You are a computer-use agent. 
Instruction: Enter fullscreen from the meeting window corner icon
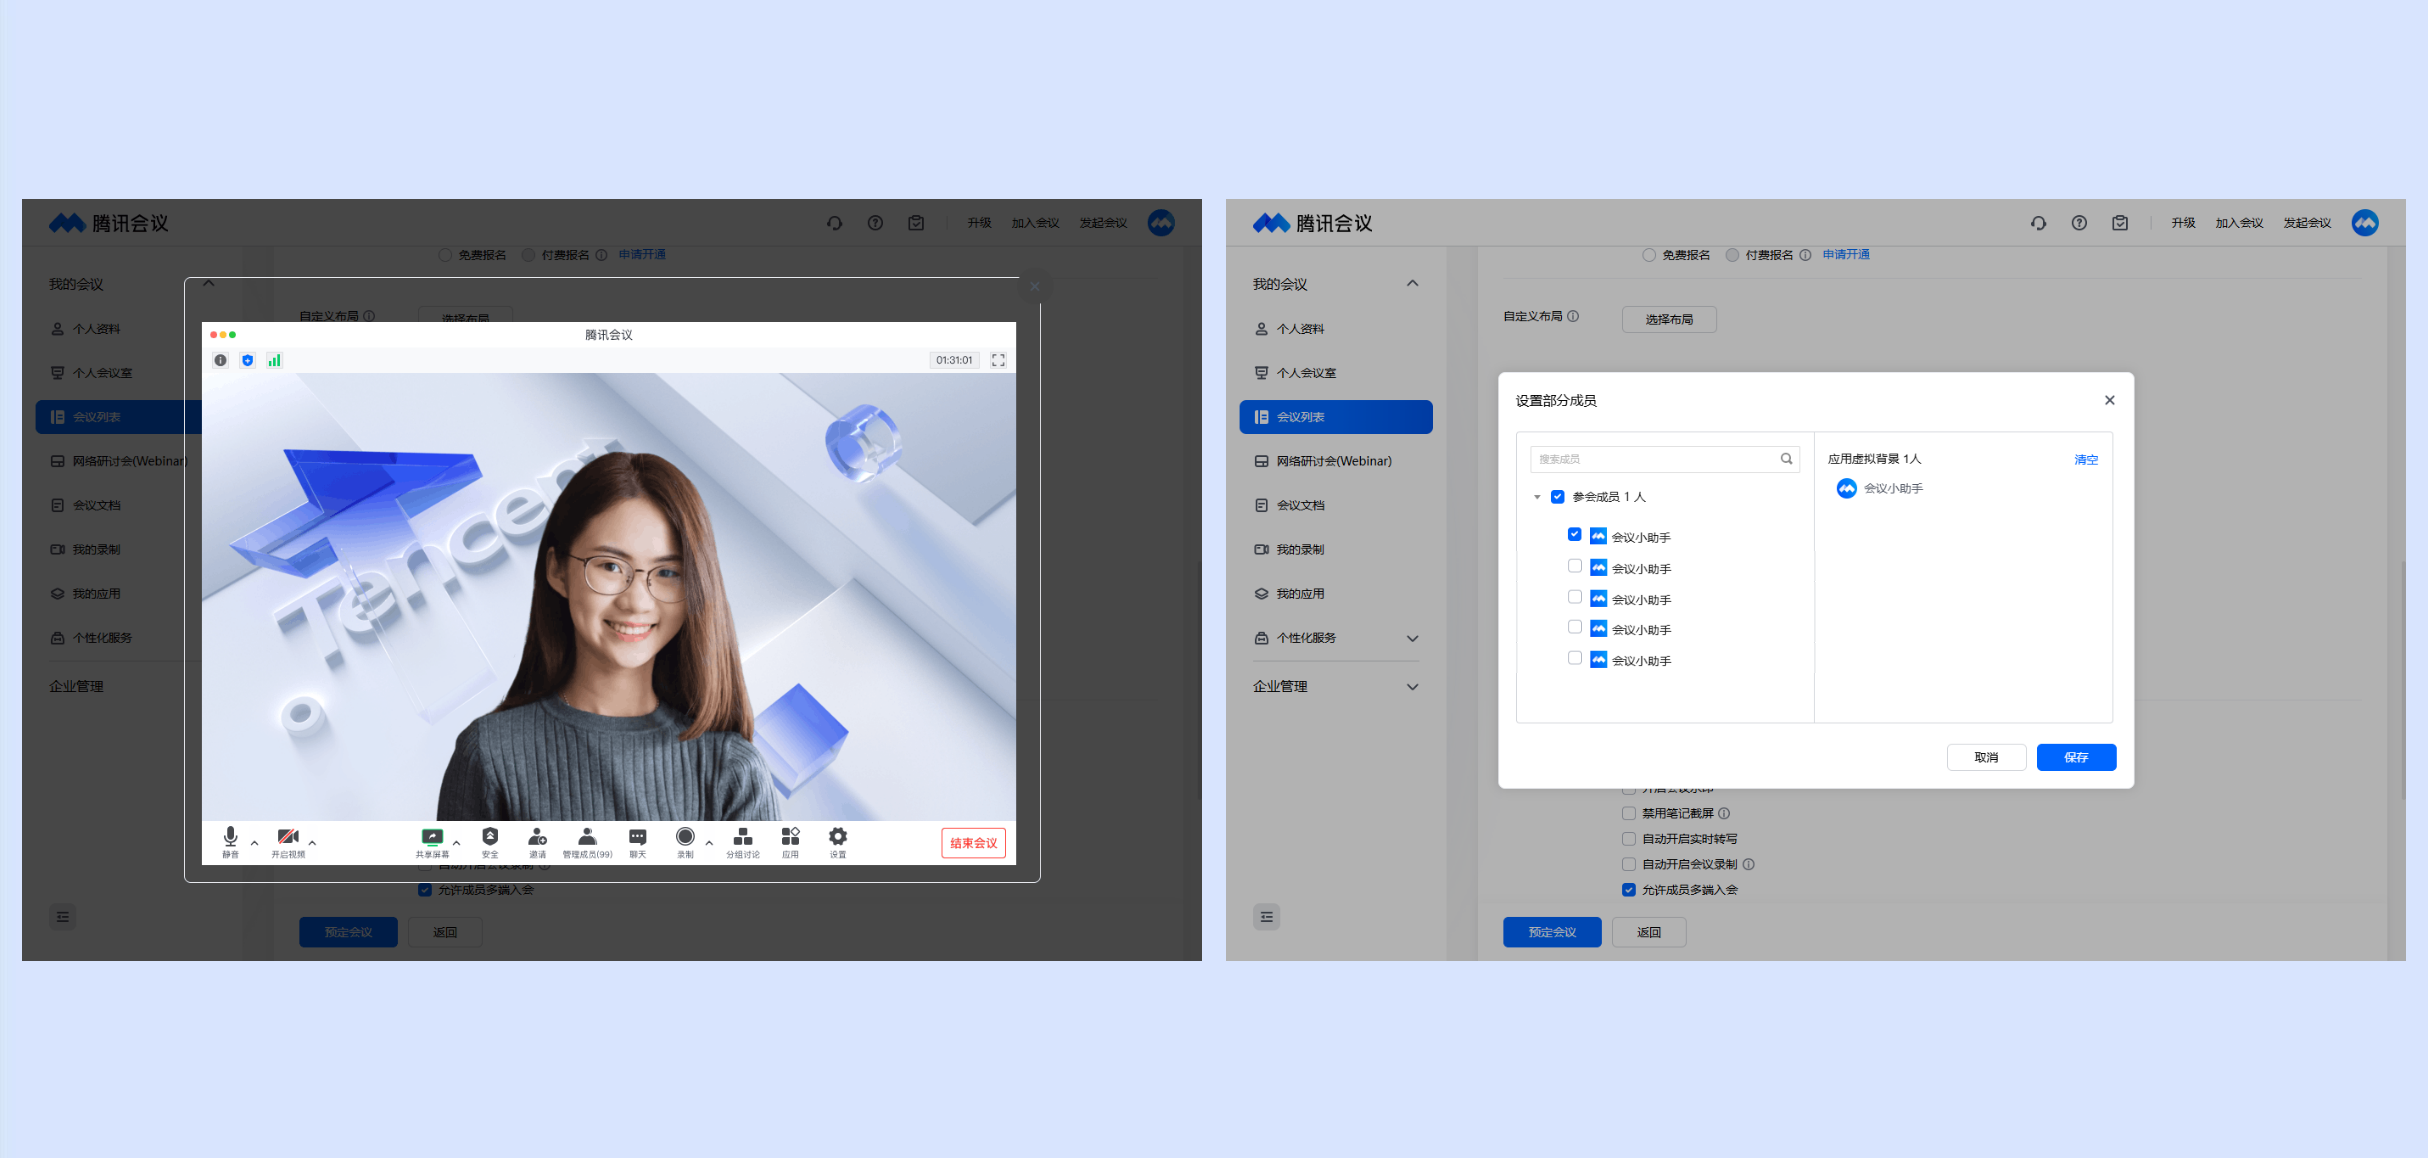coord(998,360)
